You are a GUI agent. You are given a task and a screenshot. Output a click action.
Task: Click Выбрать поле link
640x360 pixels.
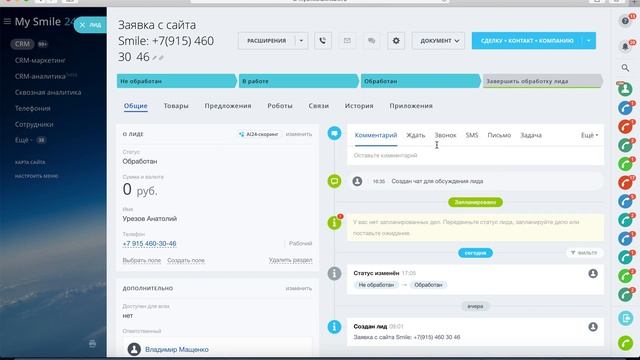point(142,260)
